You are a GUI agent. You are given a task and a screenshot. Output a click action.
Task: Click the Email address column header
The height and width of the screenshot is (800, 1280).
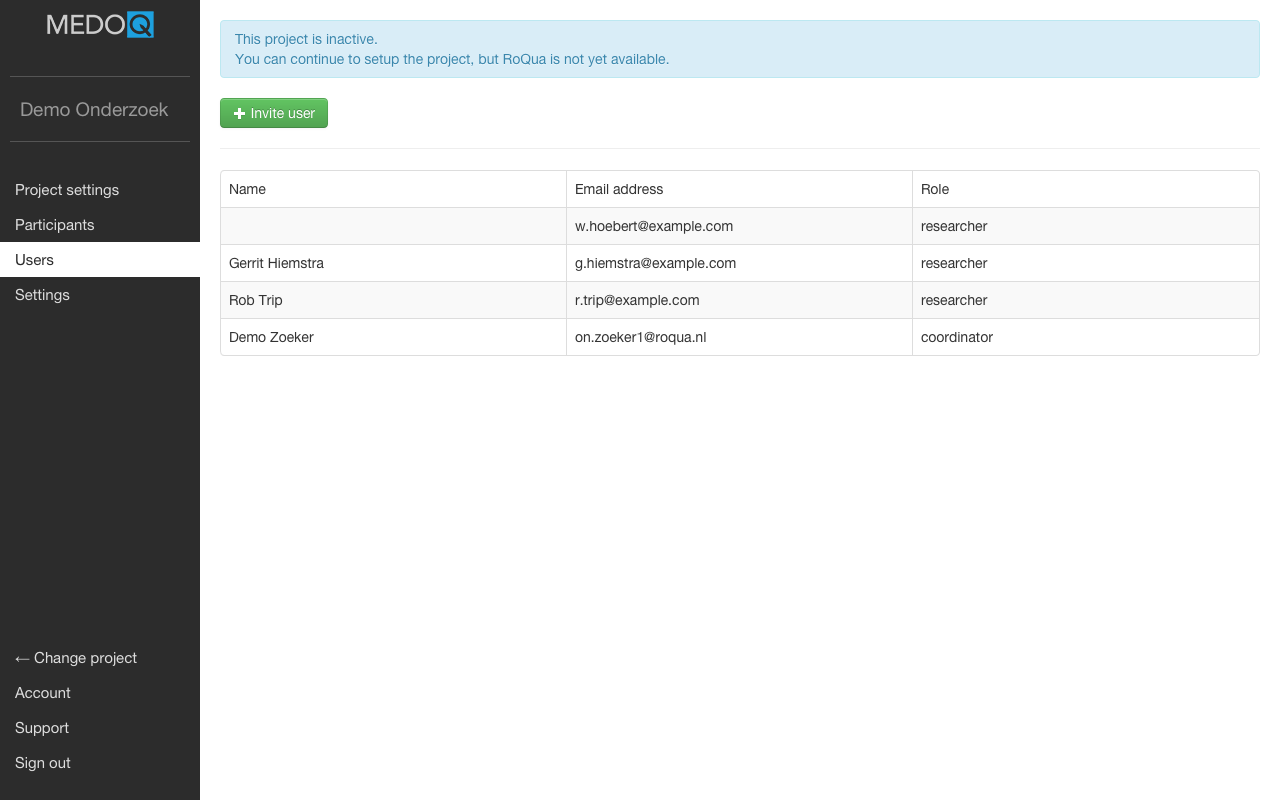pyautogui.click(x=619, y=189)
